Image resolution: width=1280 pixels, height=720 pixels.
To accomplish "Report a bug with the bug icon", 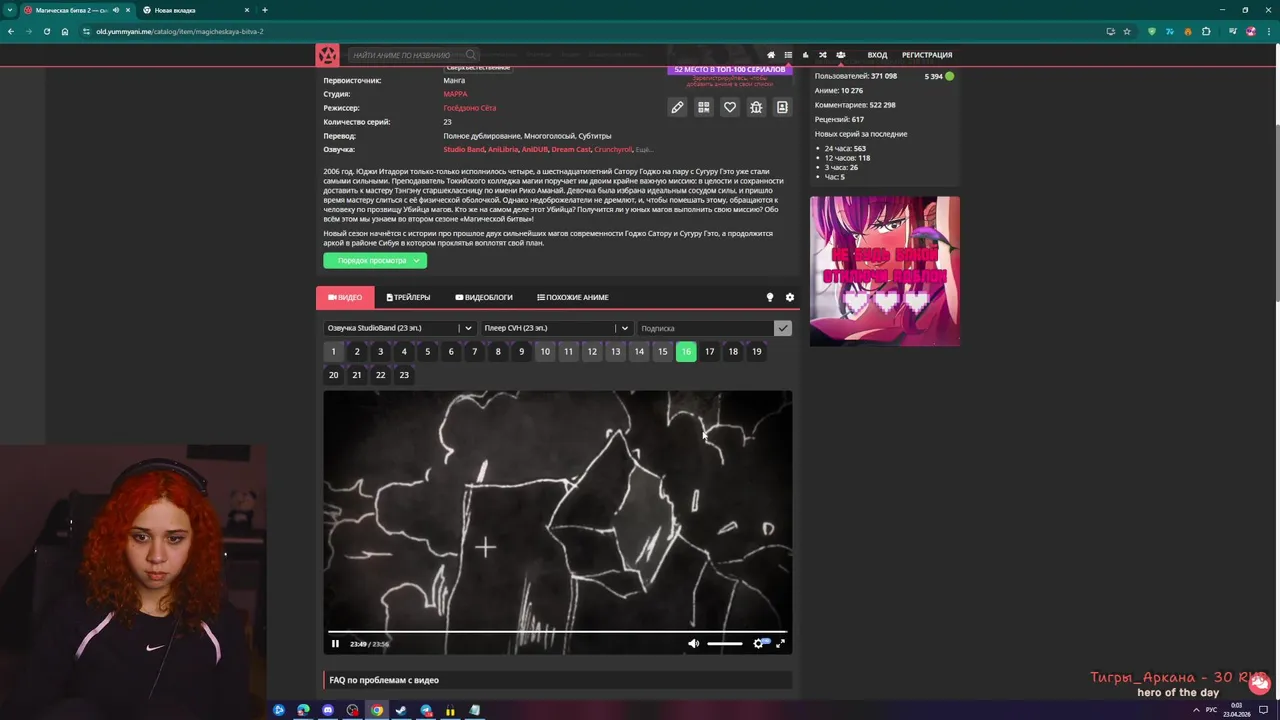I will 756,107.
